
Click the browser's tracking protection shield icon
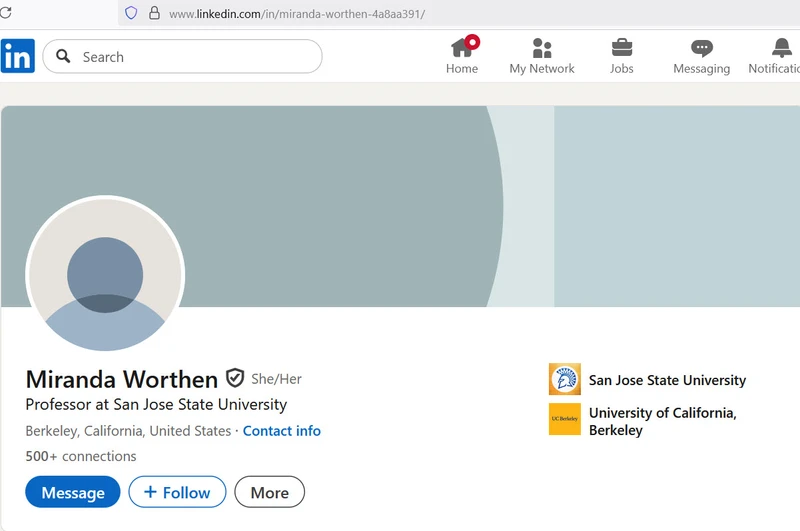point(131,13)
